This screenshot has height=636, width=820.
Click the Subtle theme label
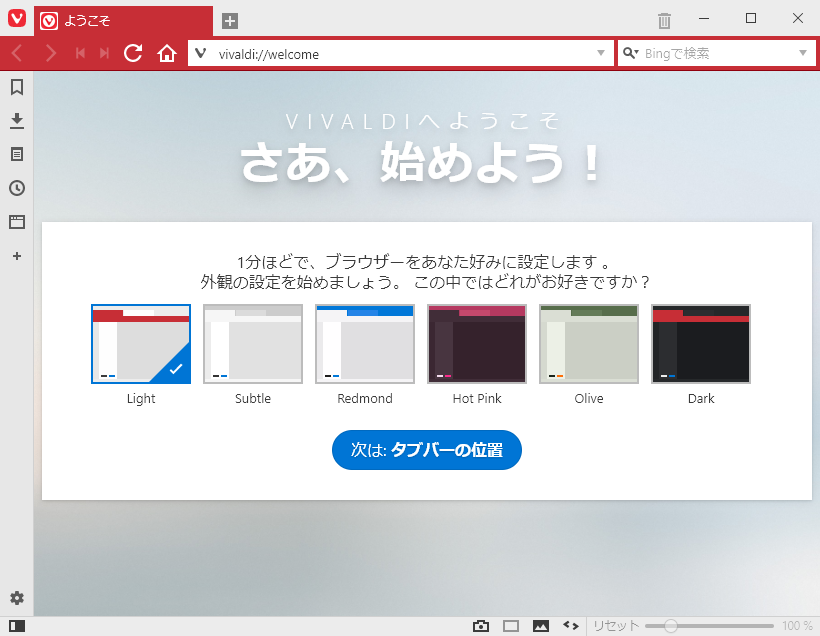click(253, 399)
